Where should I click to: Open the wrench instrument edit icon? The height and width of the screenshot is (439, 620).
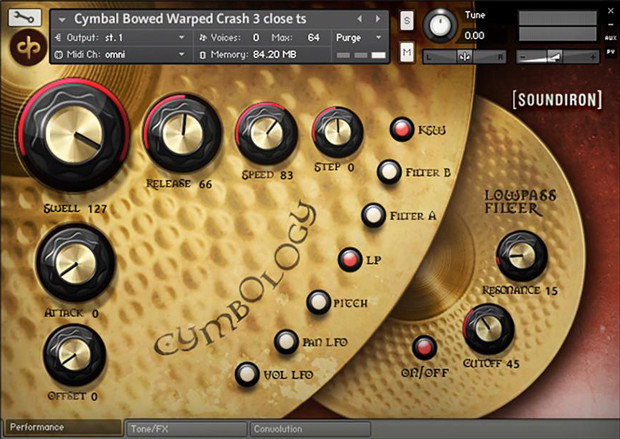25,17
